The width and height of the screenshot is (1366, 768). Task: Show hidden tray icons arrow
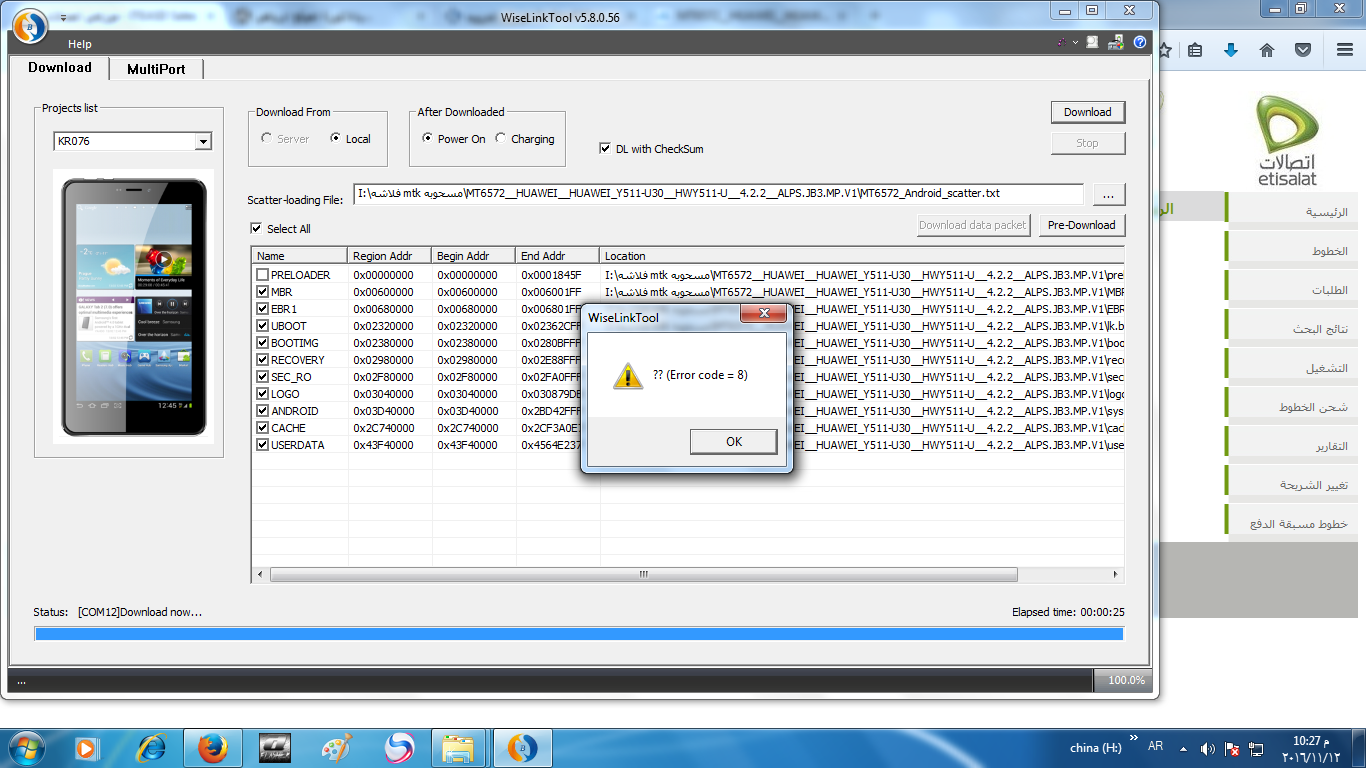point(1184,748)
